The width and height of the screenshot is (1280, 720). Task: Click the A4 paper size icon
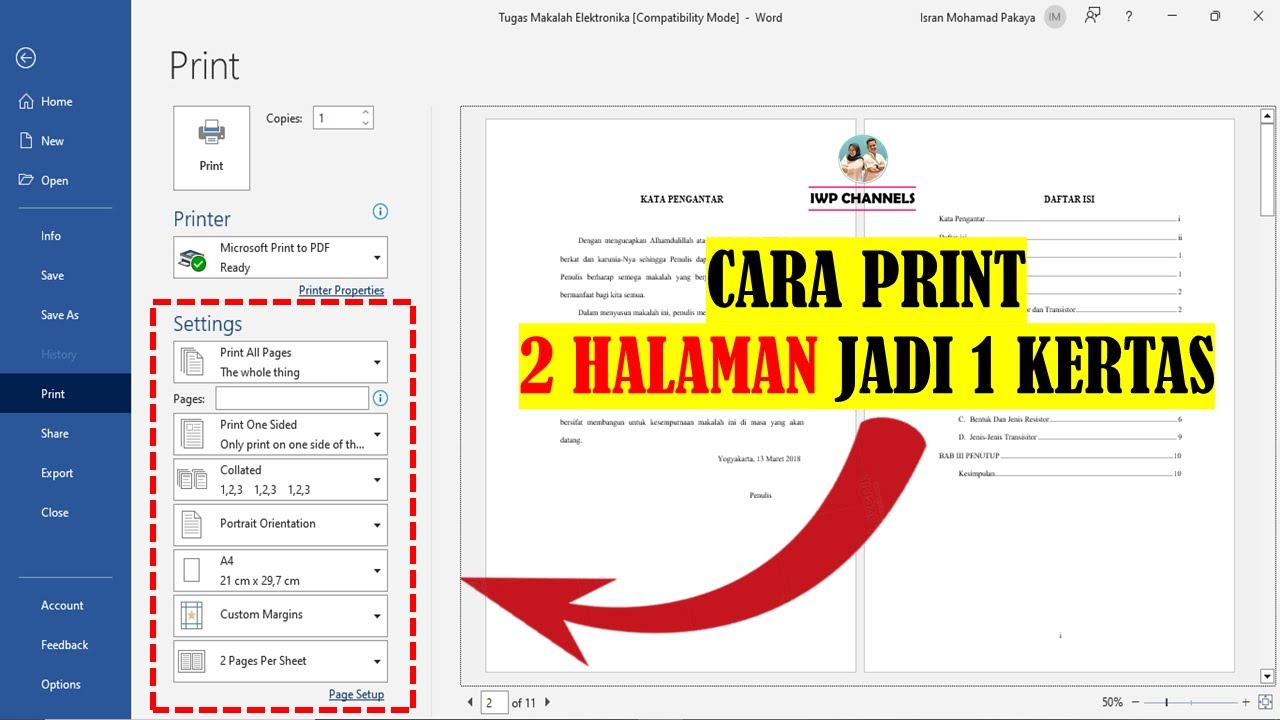tap(191, 570)
